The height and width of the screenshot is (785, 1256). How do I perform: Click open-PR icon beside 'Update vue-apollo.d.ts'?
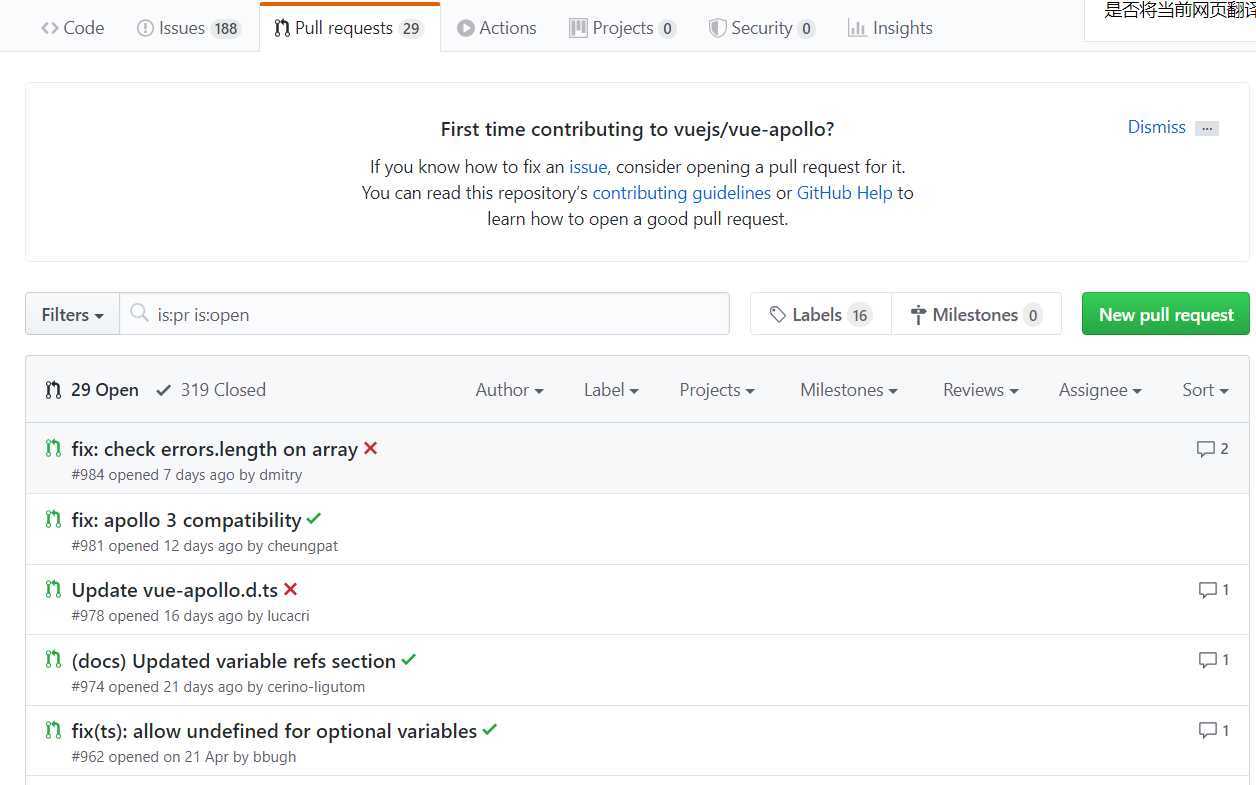click(x=53, y=589)
